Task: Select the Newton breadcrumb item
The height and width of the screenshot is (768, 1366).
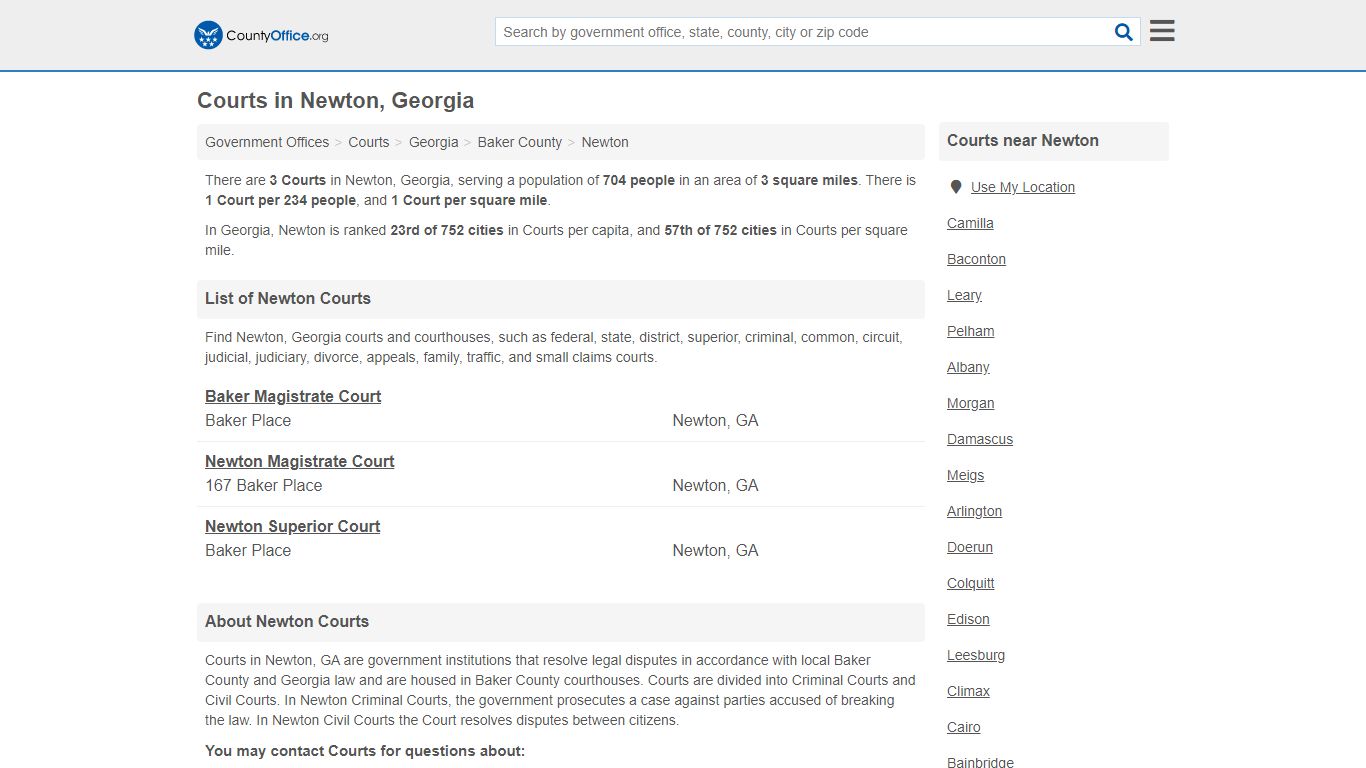Action: [x=605, y=142]
